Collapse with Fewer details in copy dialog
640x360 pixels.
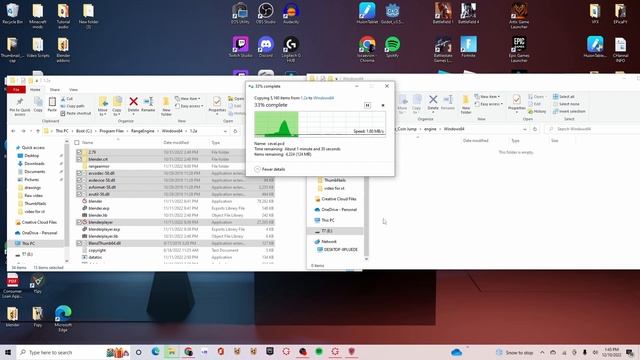click(x=270, y=169)
